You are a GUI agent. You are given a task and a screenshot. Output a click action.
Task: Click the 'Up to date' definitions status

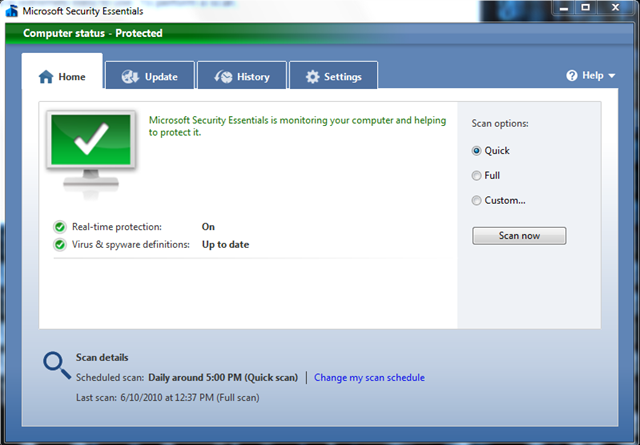click(x=225, y=245)
